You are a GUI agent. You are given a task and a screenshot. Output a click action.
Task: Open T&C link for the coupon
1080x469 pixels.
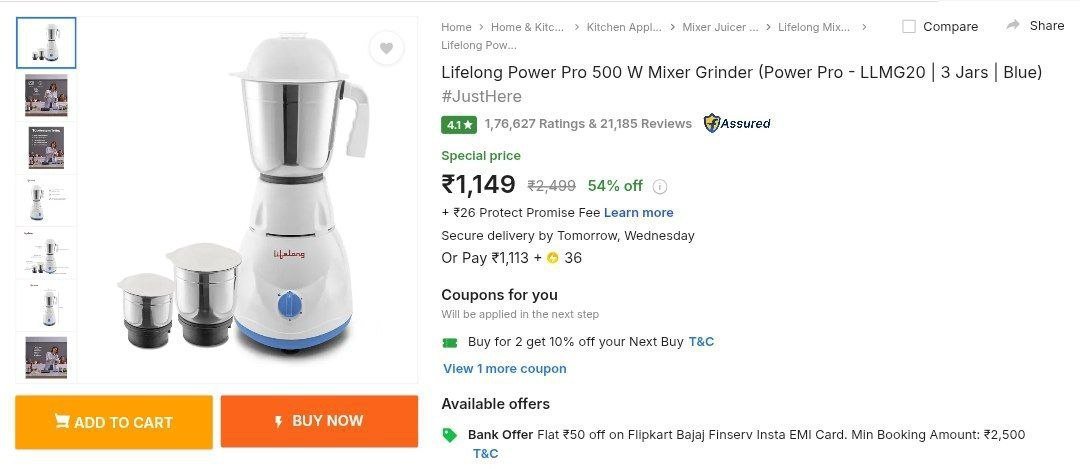701,342
